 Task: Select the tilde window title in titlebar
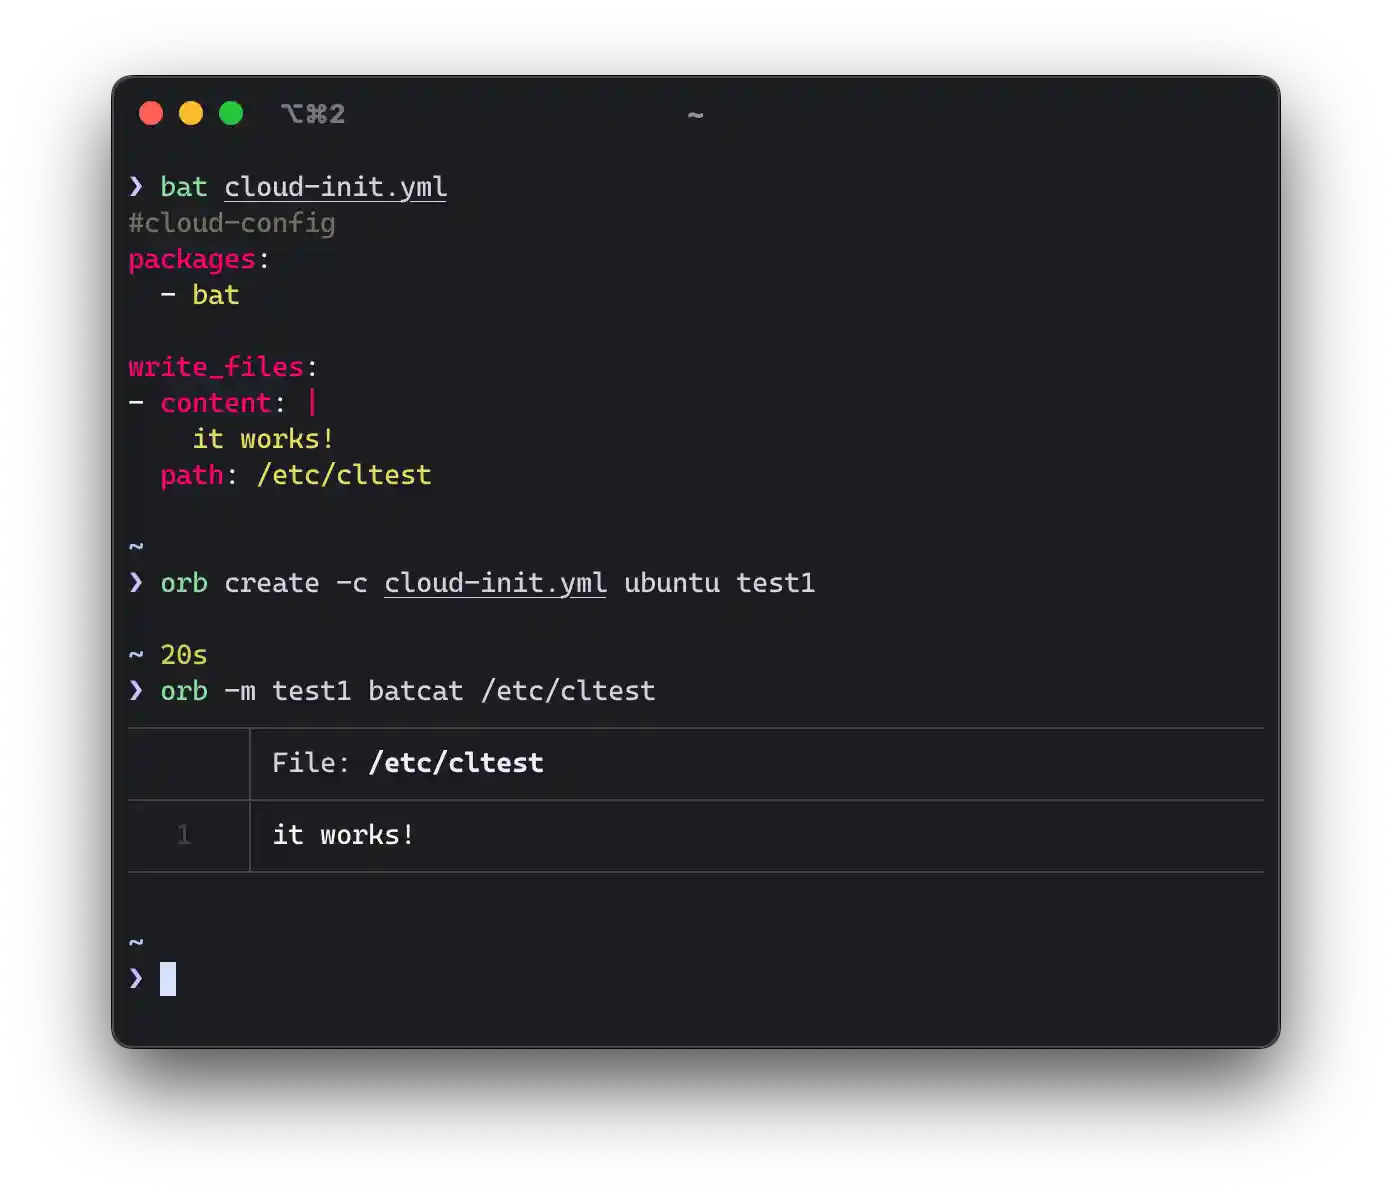tap(696, 114)
